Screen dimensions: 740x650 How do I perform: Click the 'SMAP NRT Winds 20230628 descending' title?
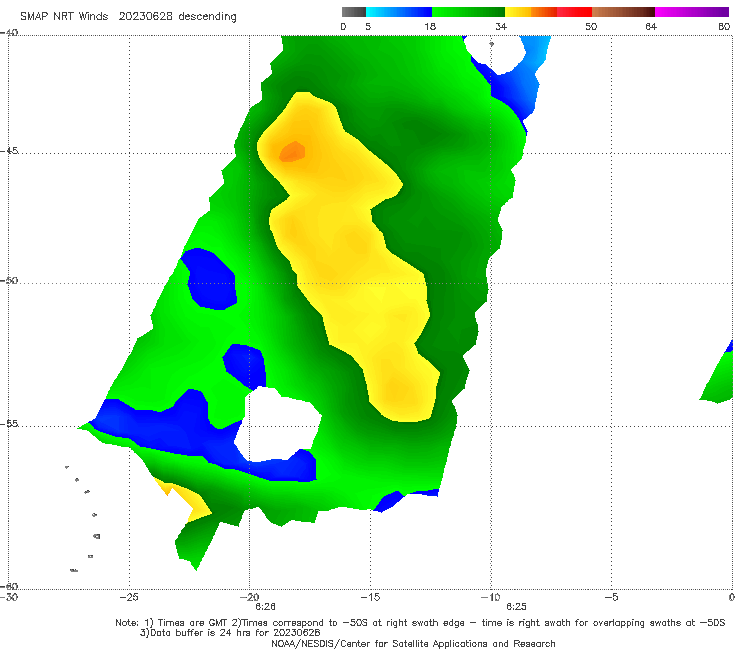pos(128,17)
